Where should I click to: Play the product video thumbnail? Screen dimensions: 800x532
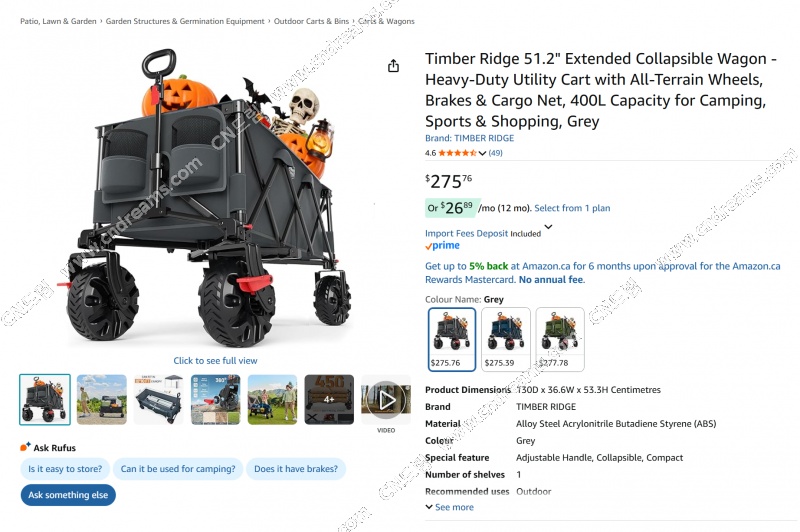pyautogui.click(x=386, y=400)
